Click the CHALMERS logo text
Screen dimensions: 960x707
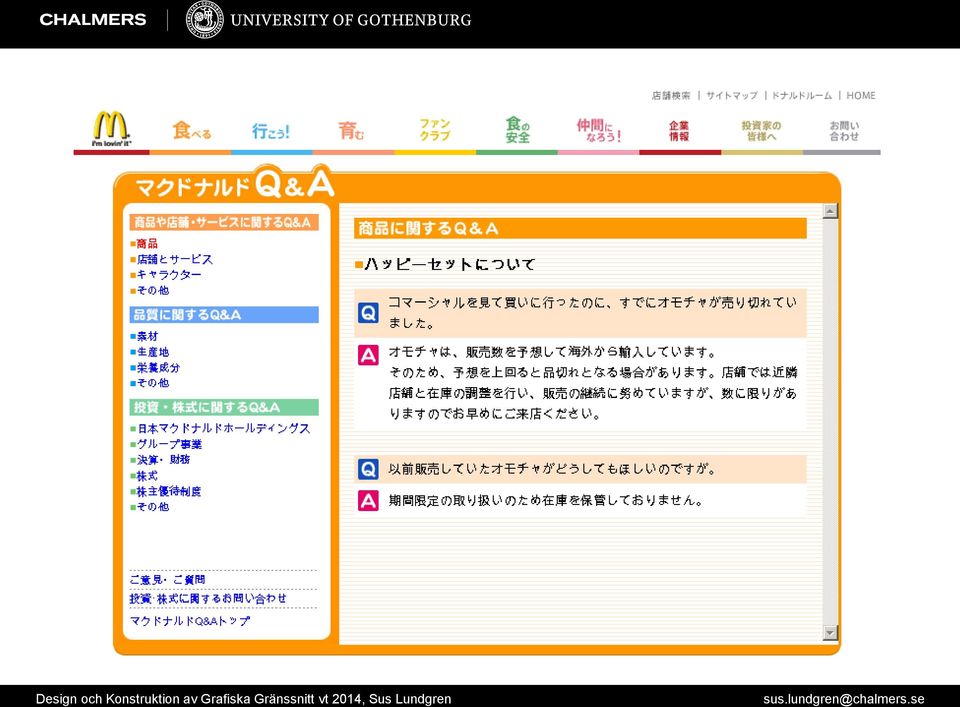(x=93, y=20)
